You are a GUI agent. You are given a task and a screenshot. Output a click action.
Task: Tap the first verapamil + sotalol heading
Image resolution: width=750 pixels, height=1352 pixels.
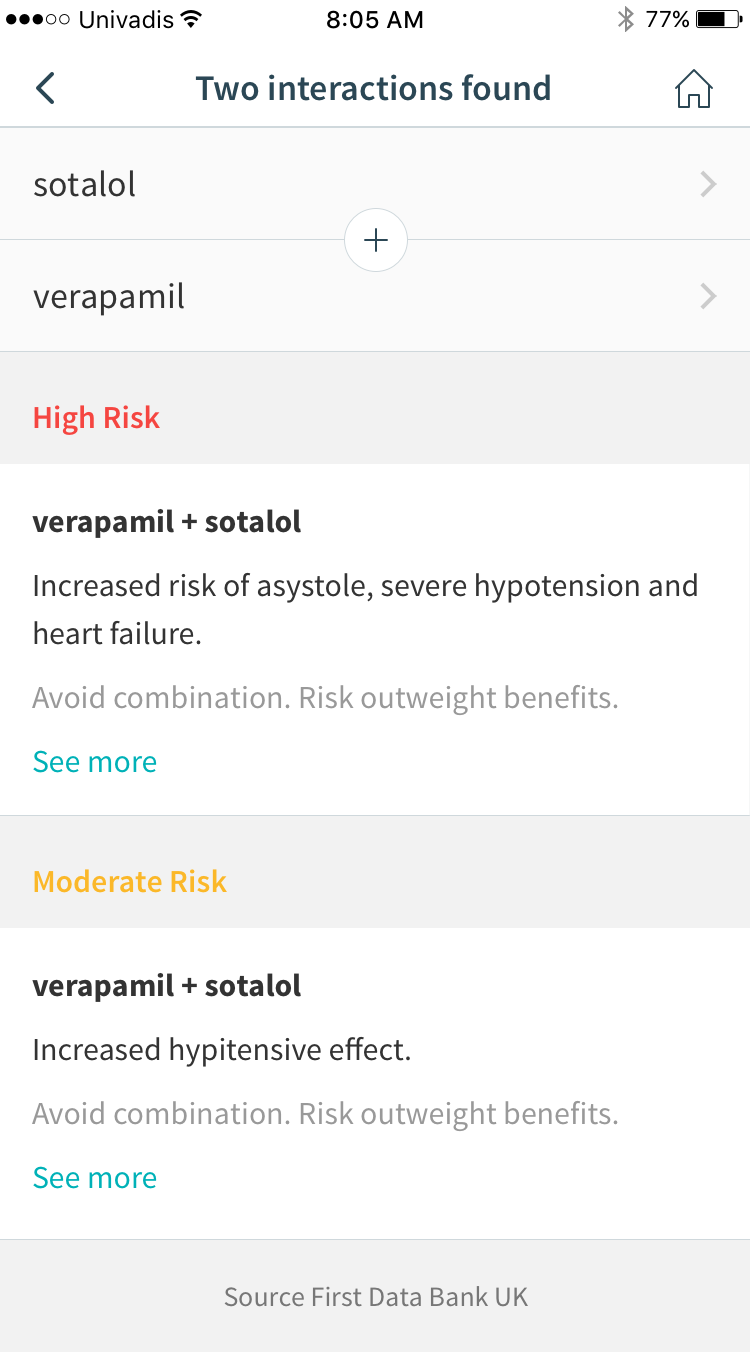click(167, 522)
